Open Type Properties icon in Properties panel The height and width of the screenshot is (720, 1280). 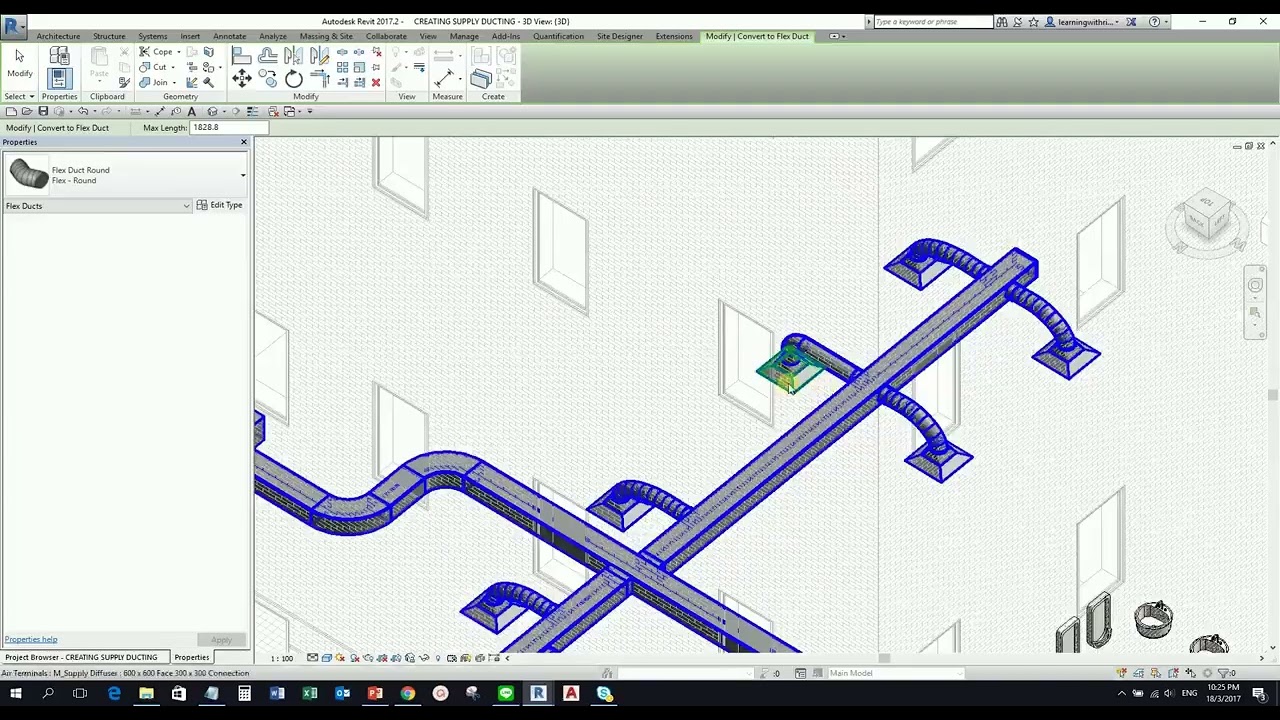pos(59,55)
